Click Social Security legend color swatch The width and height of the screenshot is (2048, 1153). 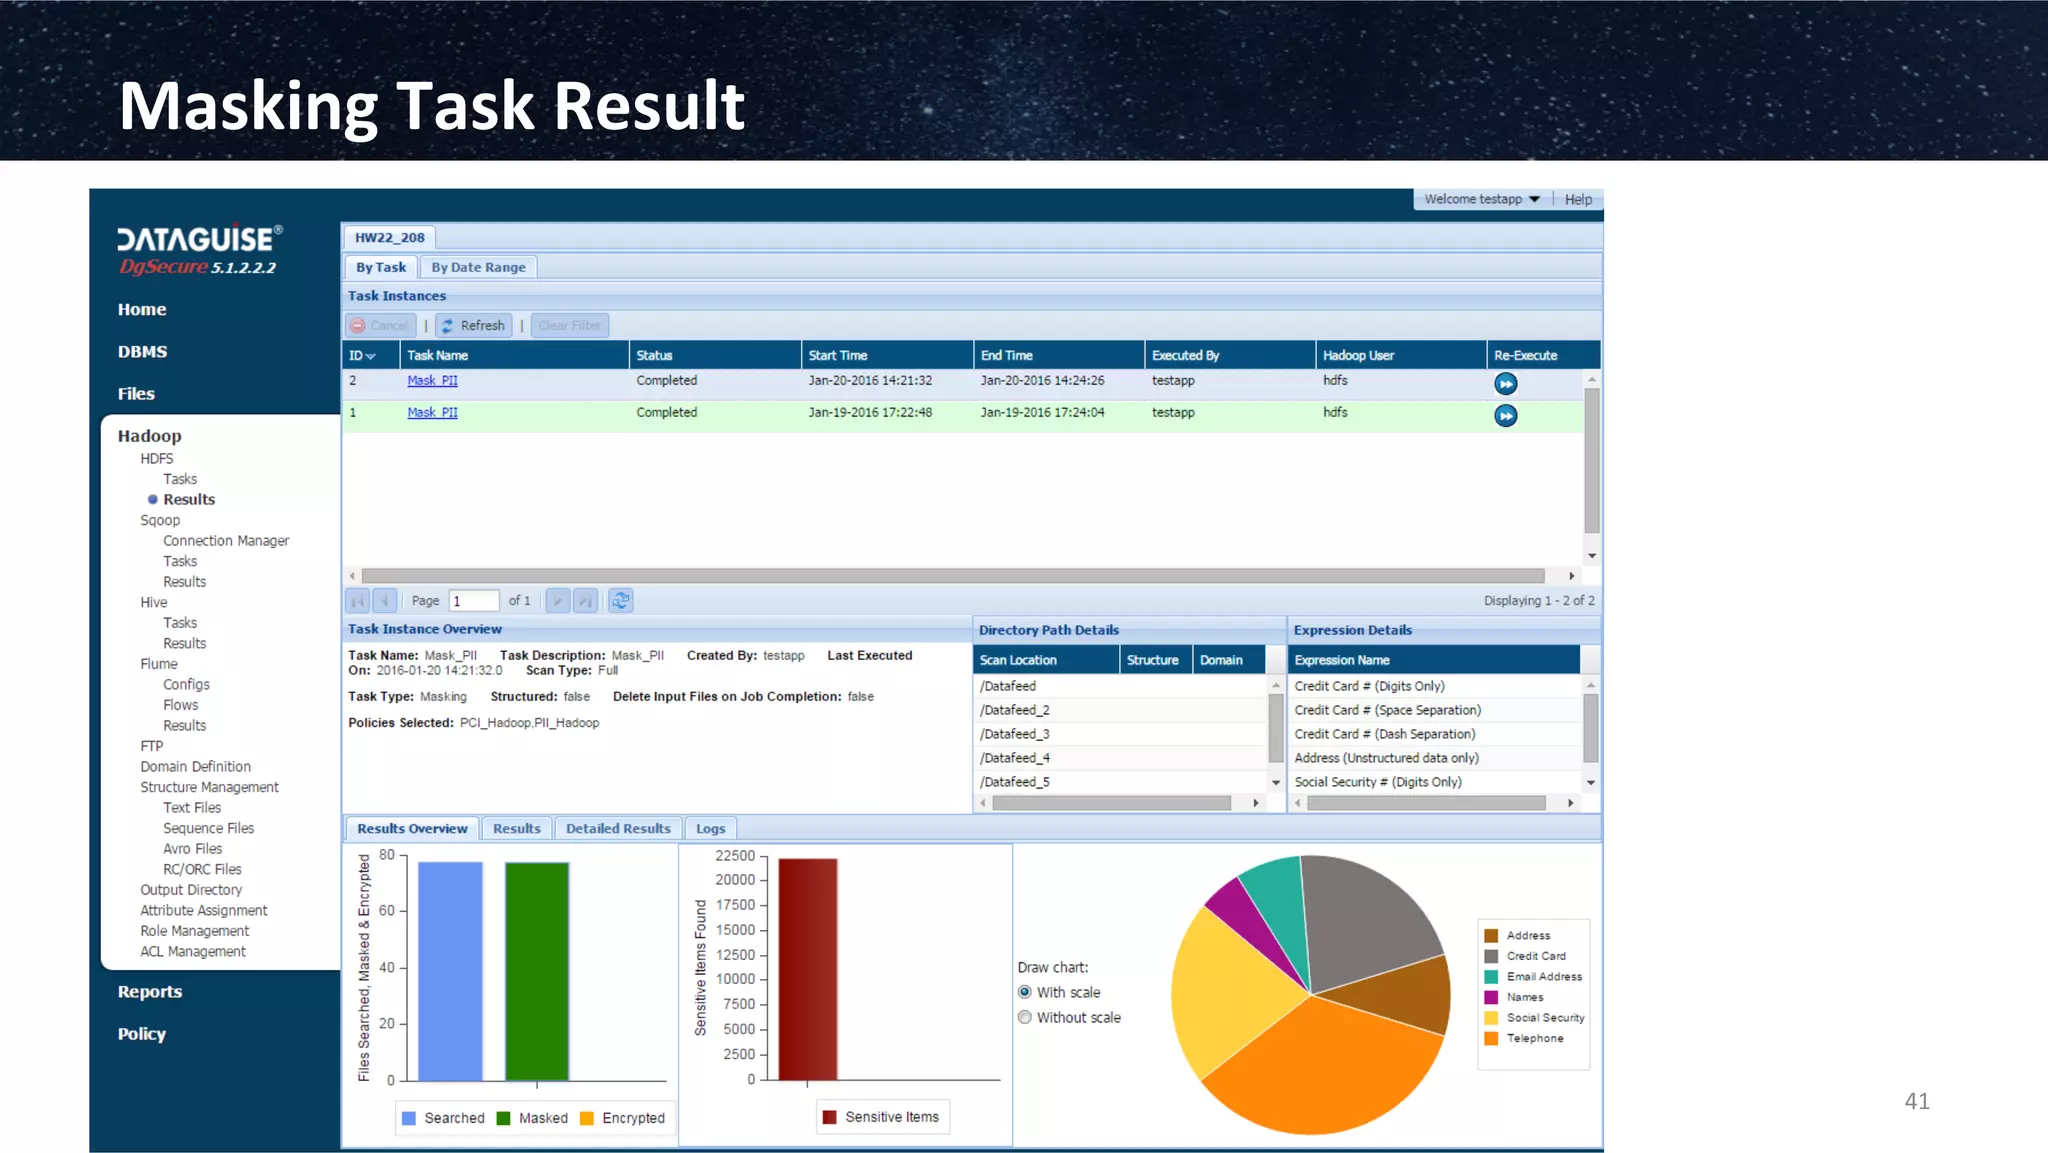point(1491,1017)
